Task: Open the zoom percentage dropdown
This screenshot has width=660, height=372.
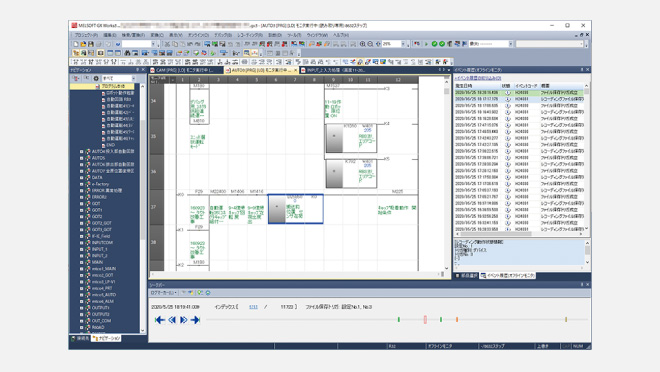Action: pos(403,44)
